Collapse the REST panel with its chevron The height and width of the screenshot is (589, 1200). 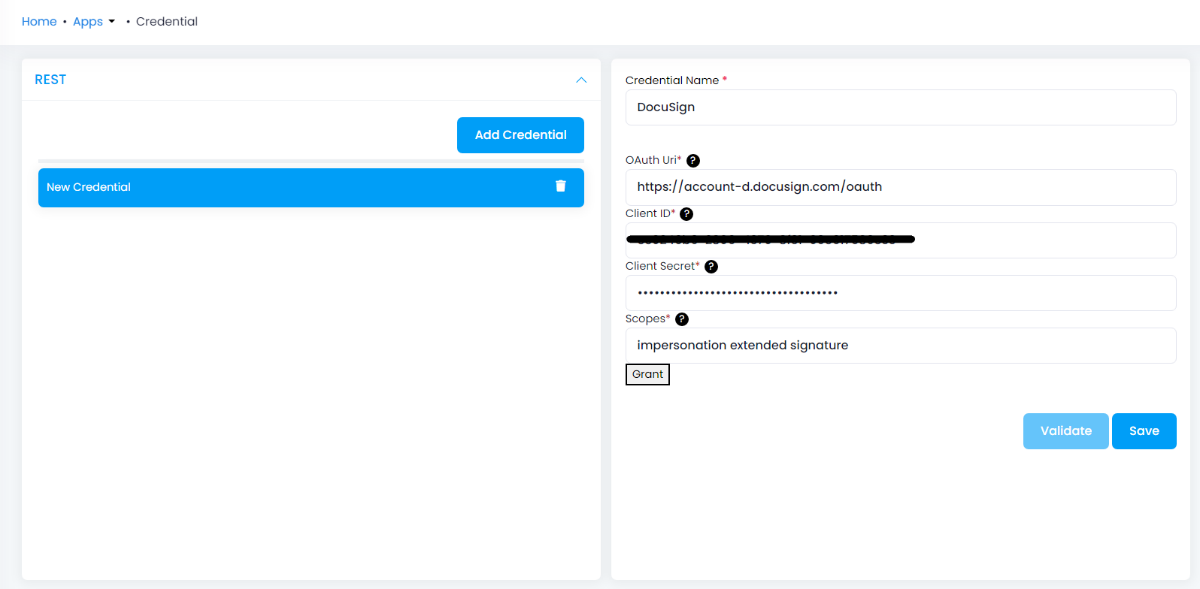(x=581, y=80)
